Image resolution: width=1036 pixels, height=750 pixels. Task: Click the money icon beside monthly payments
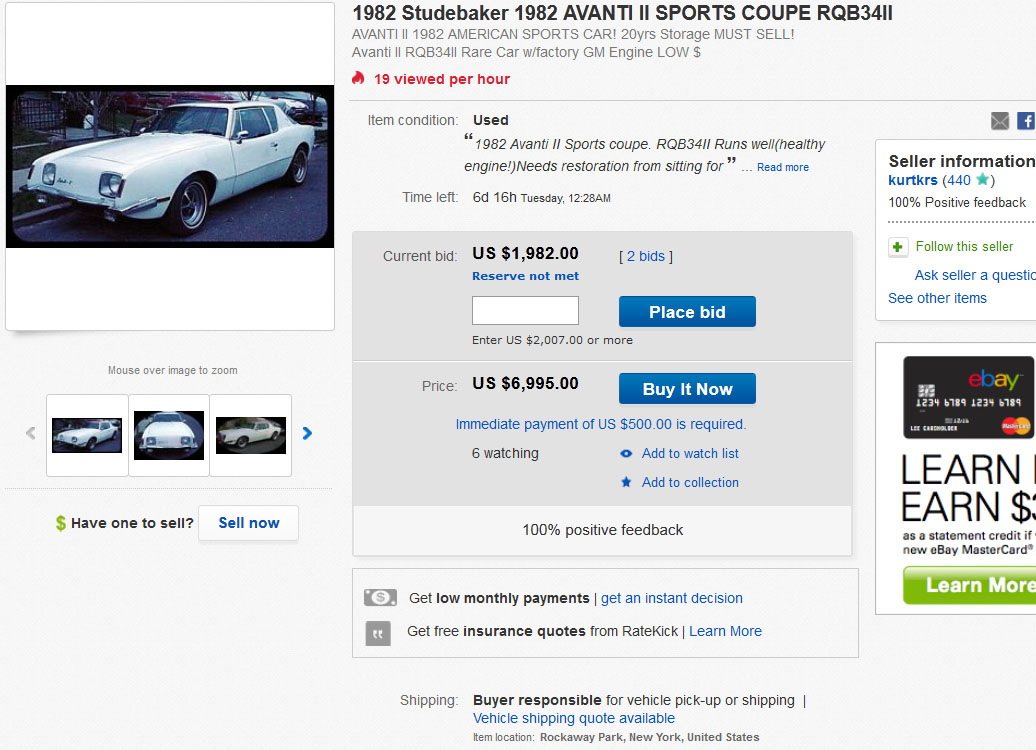[380, 598]
